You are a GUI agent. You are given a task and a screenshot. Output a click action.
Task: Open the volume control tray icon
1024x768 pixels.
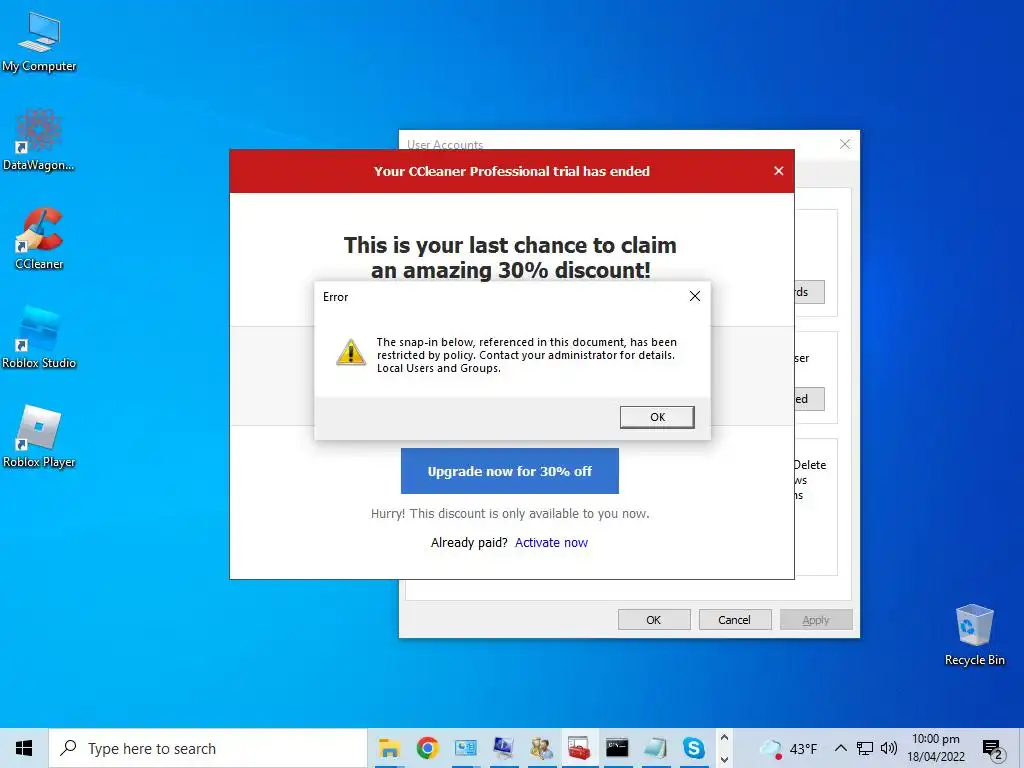point(888,748)
